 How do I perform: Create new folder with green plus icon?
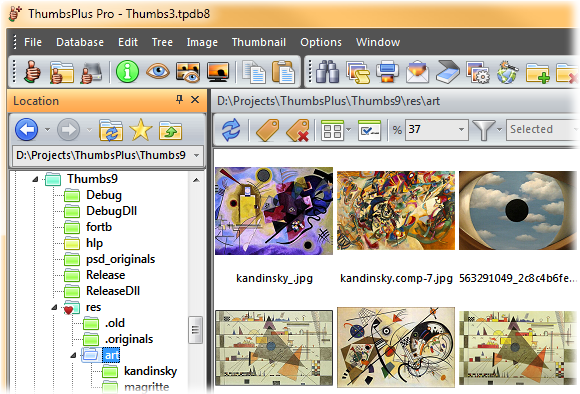pos(538,73)
